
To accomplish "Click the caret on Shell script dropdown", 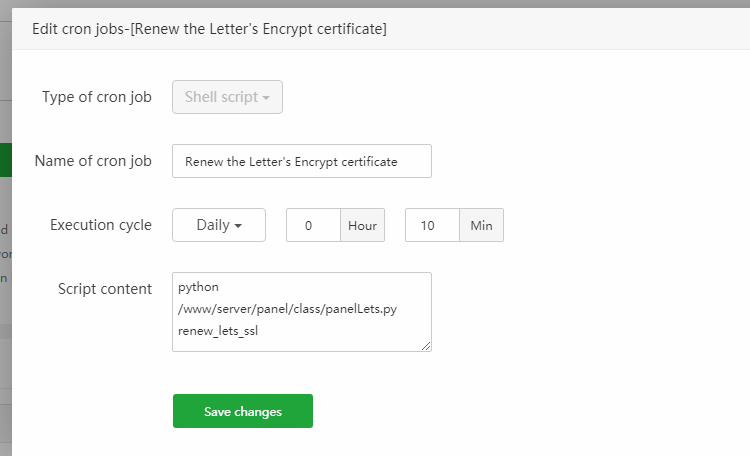I will (x=267, y=98).
